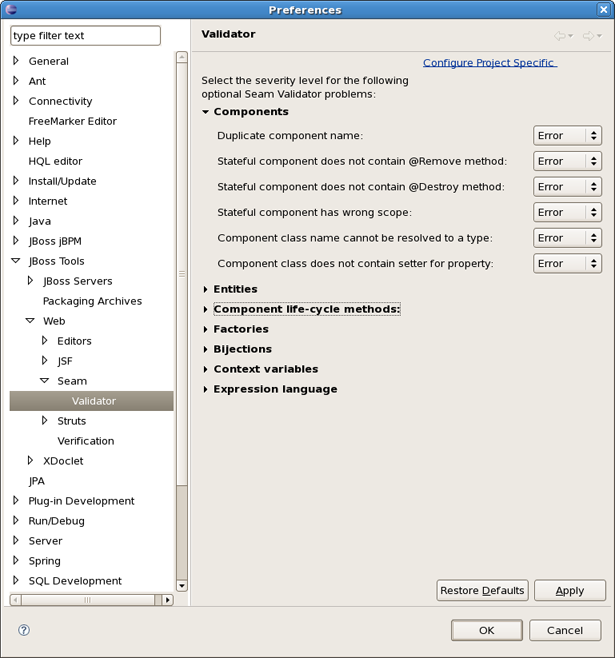Confirm with the OK button

pyautogui.click(x=487, y=630)
